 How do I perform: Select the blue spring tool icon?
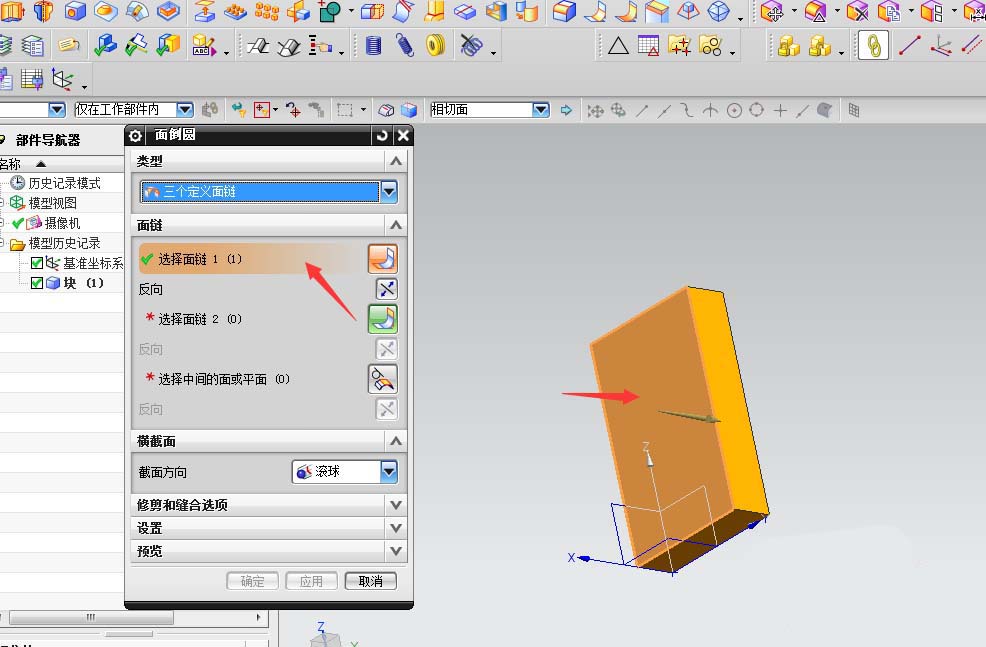point(404,45)
